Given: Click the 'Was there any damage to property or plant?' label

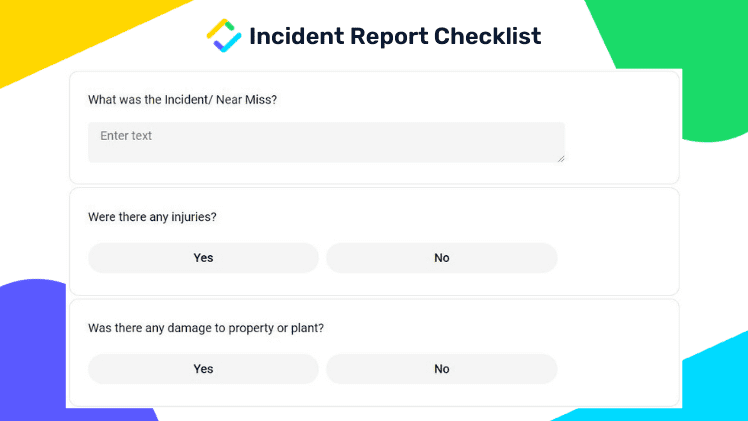Looking at the screenshot, I should (206, 328).
